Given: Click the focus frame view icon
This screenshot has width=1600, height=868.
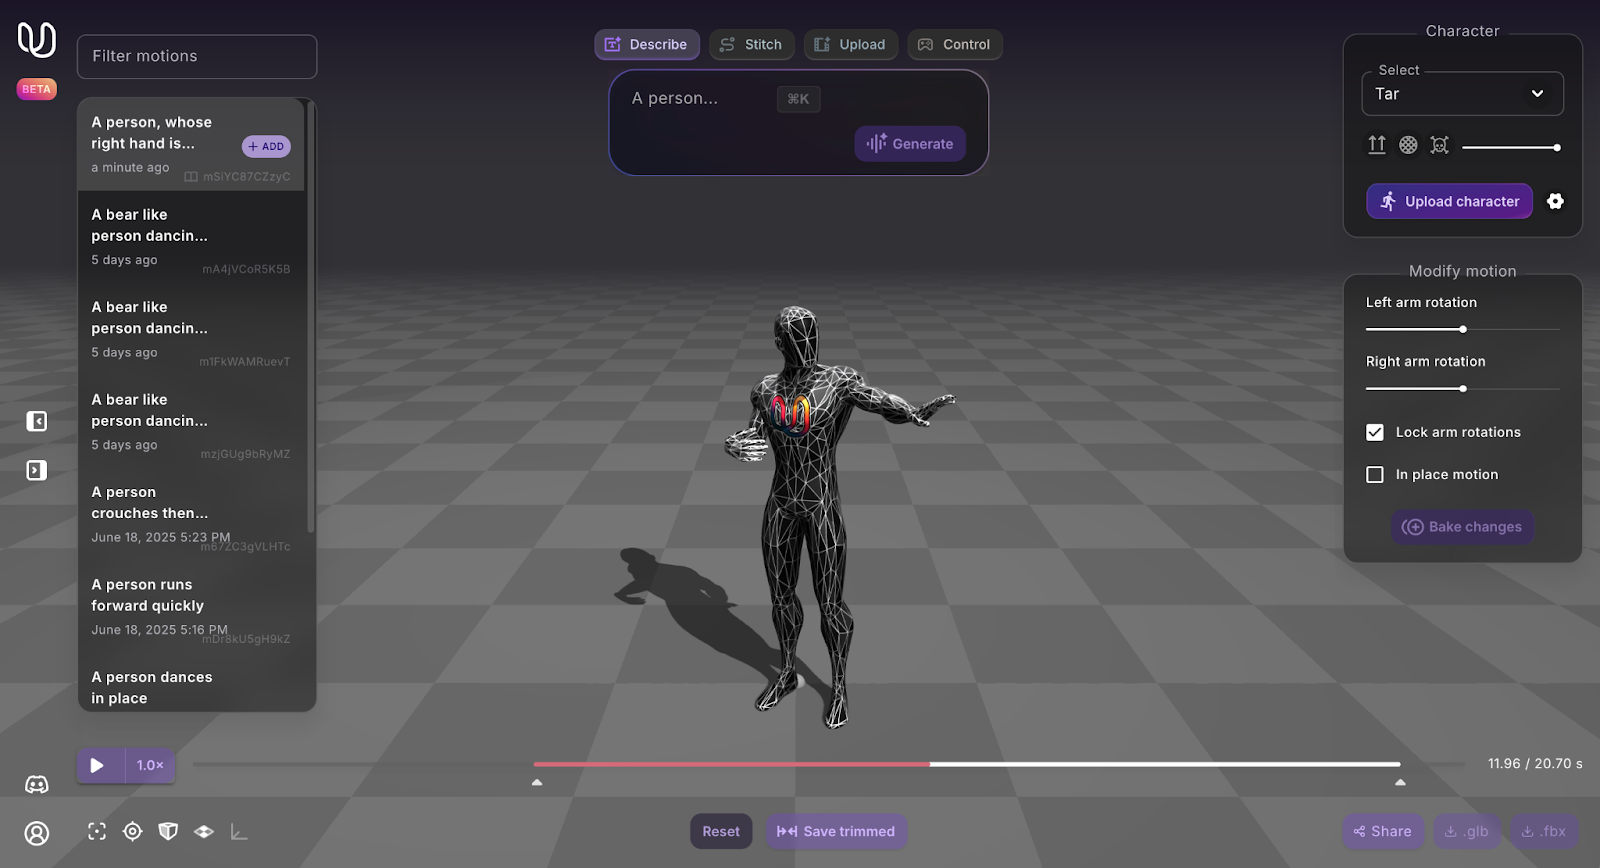Looking at the screenshot, I should 97,831.
